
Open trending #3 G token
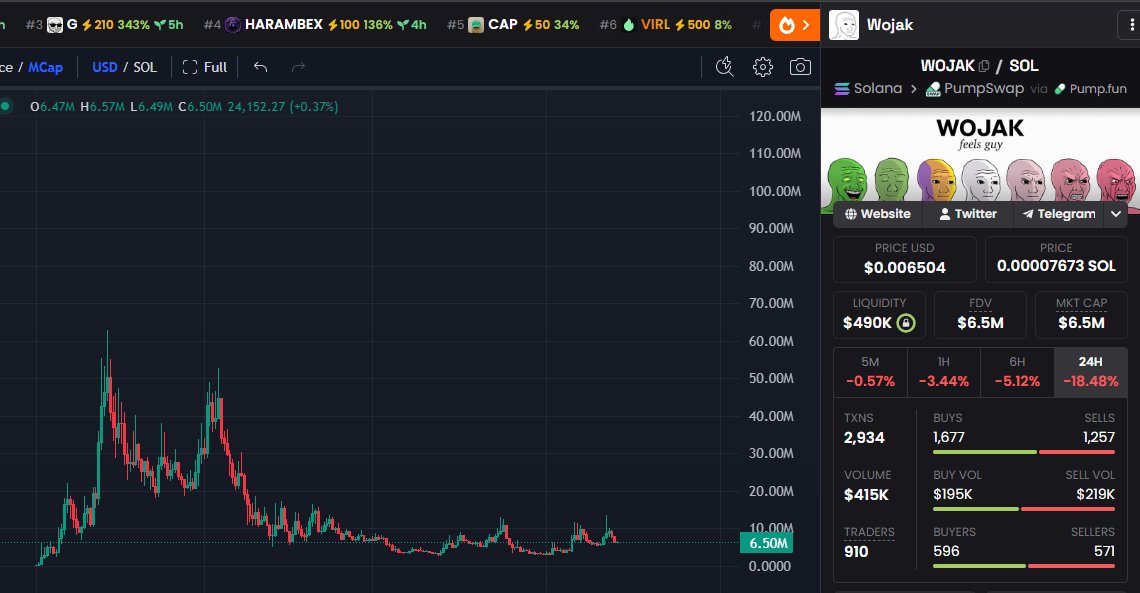[x=104, y=25]
